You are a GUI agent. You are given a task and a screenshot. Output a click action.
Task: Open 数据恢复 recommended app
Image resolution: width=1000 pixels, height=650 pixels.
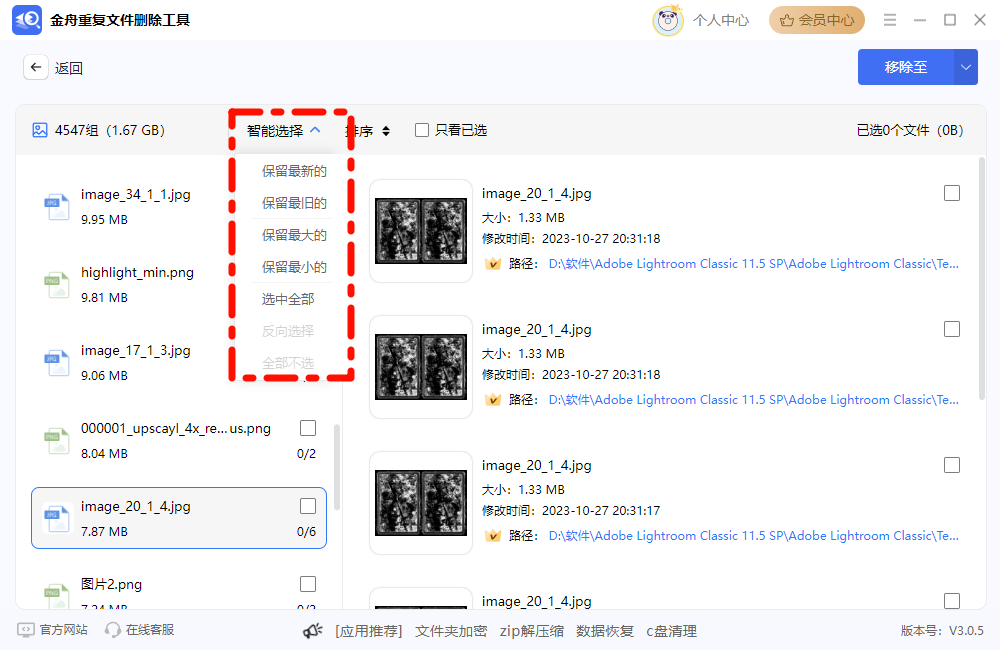pyautogui.click(x=605, y=631)
